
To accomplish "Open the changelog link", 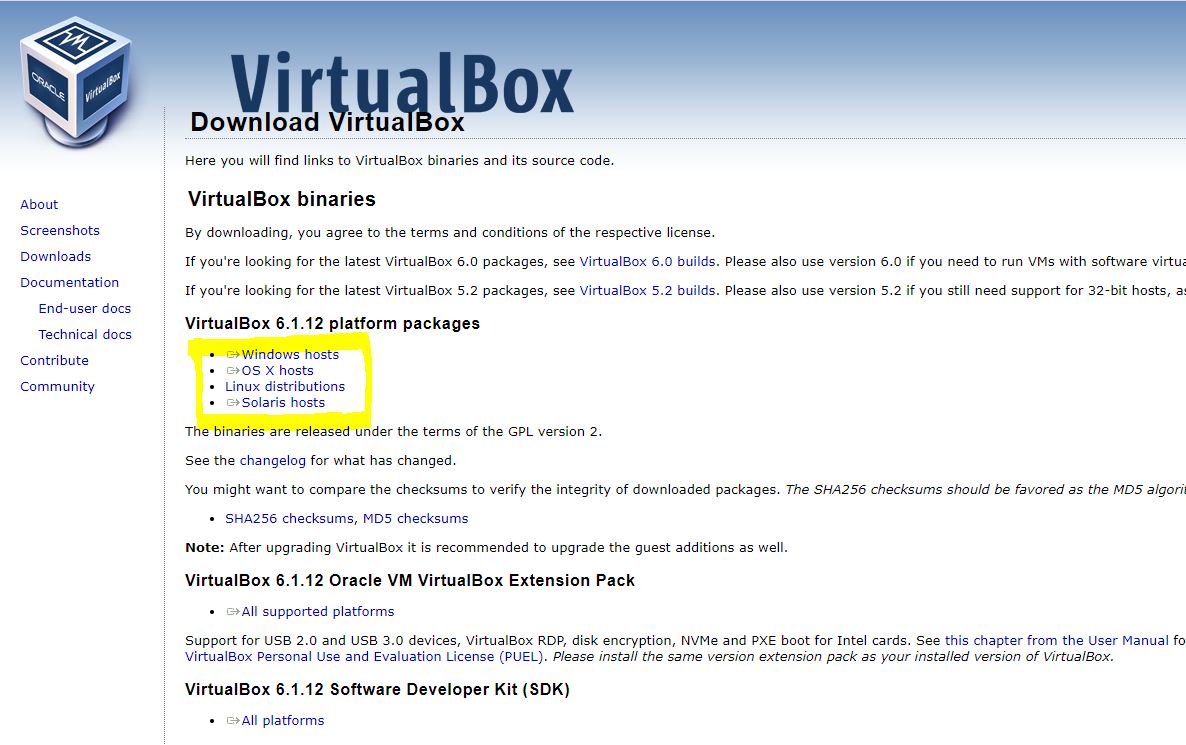I will [x=273, y=461].
